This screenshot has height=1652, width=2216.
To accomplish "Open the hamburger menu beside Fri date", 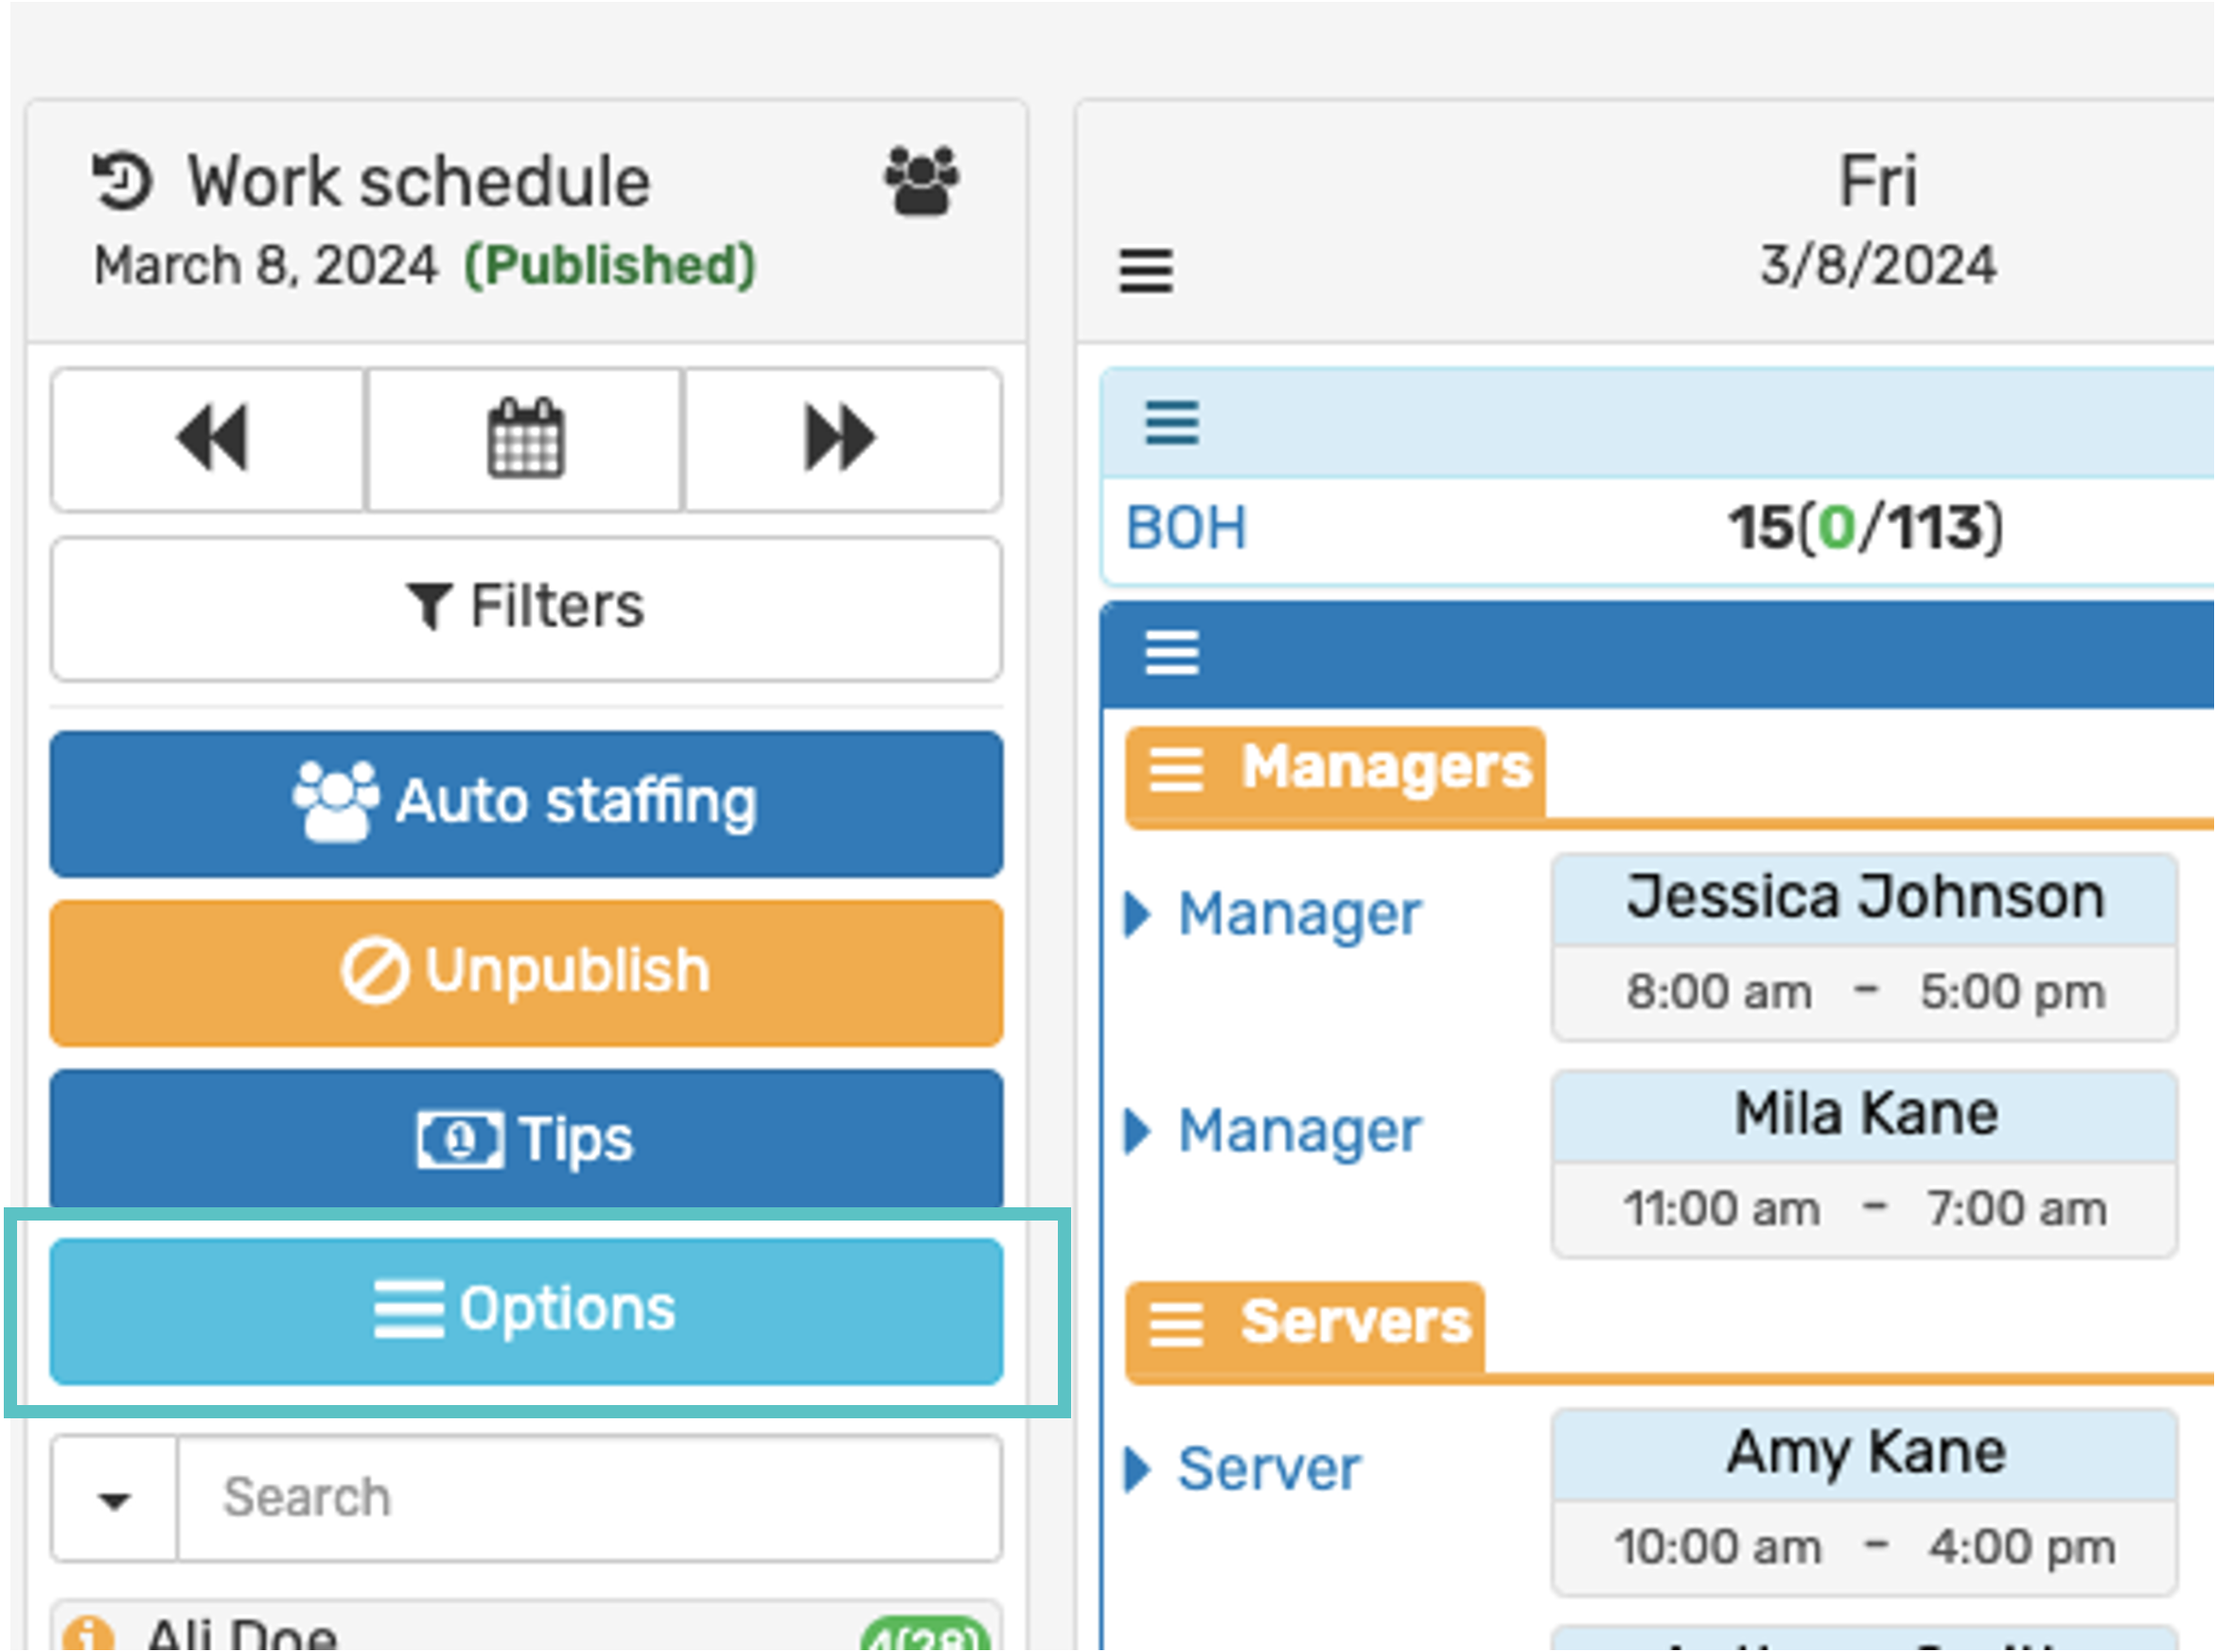I will 1146,270.
